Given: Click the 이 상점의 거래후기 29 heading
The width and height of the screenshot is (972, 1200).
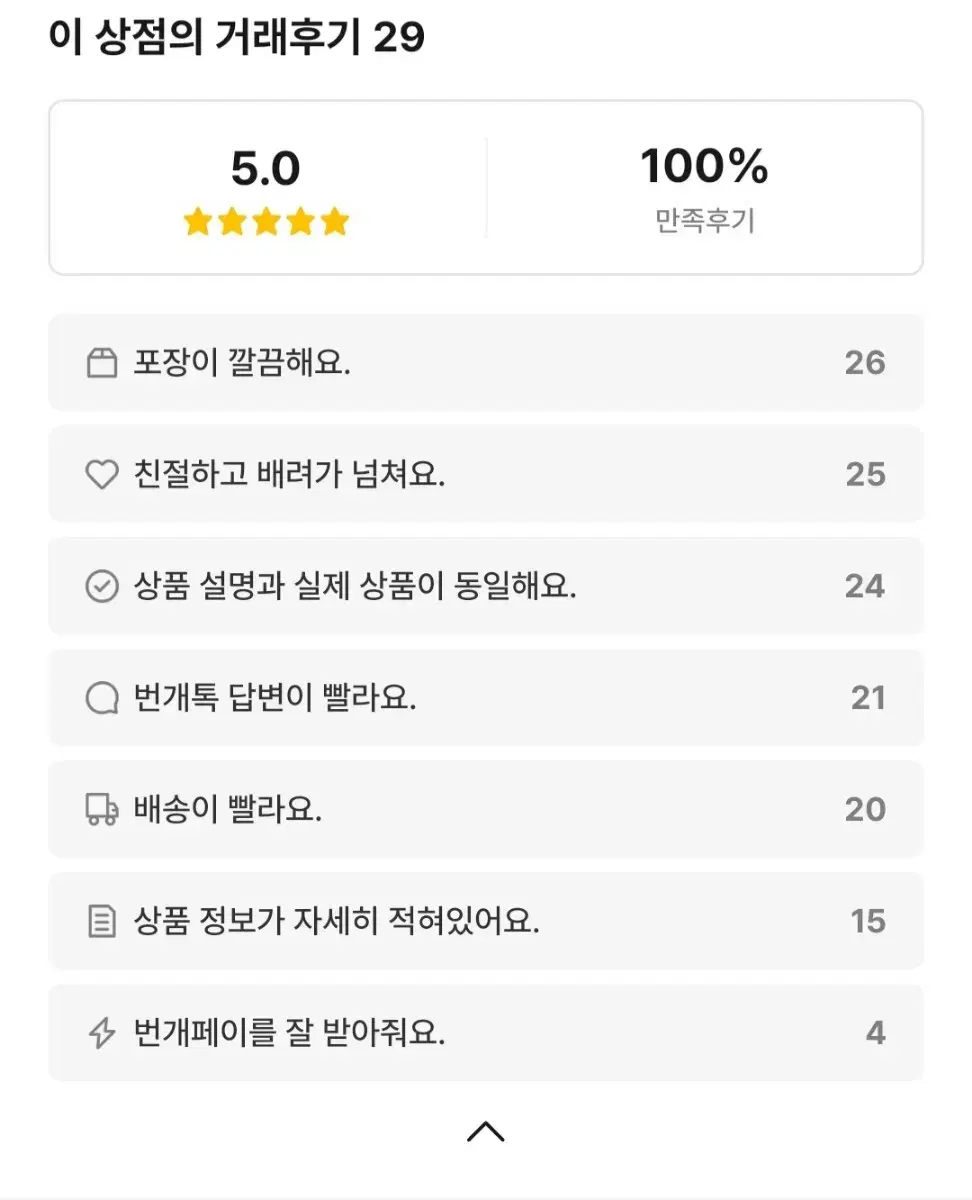Looking at the screenshot, I should pos(237,38).
